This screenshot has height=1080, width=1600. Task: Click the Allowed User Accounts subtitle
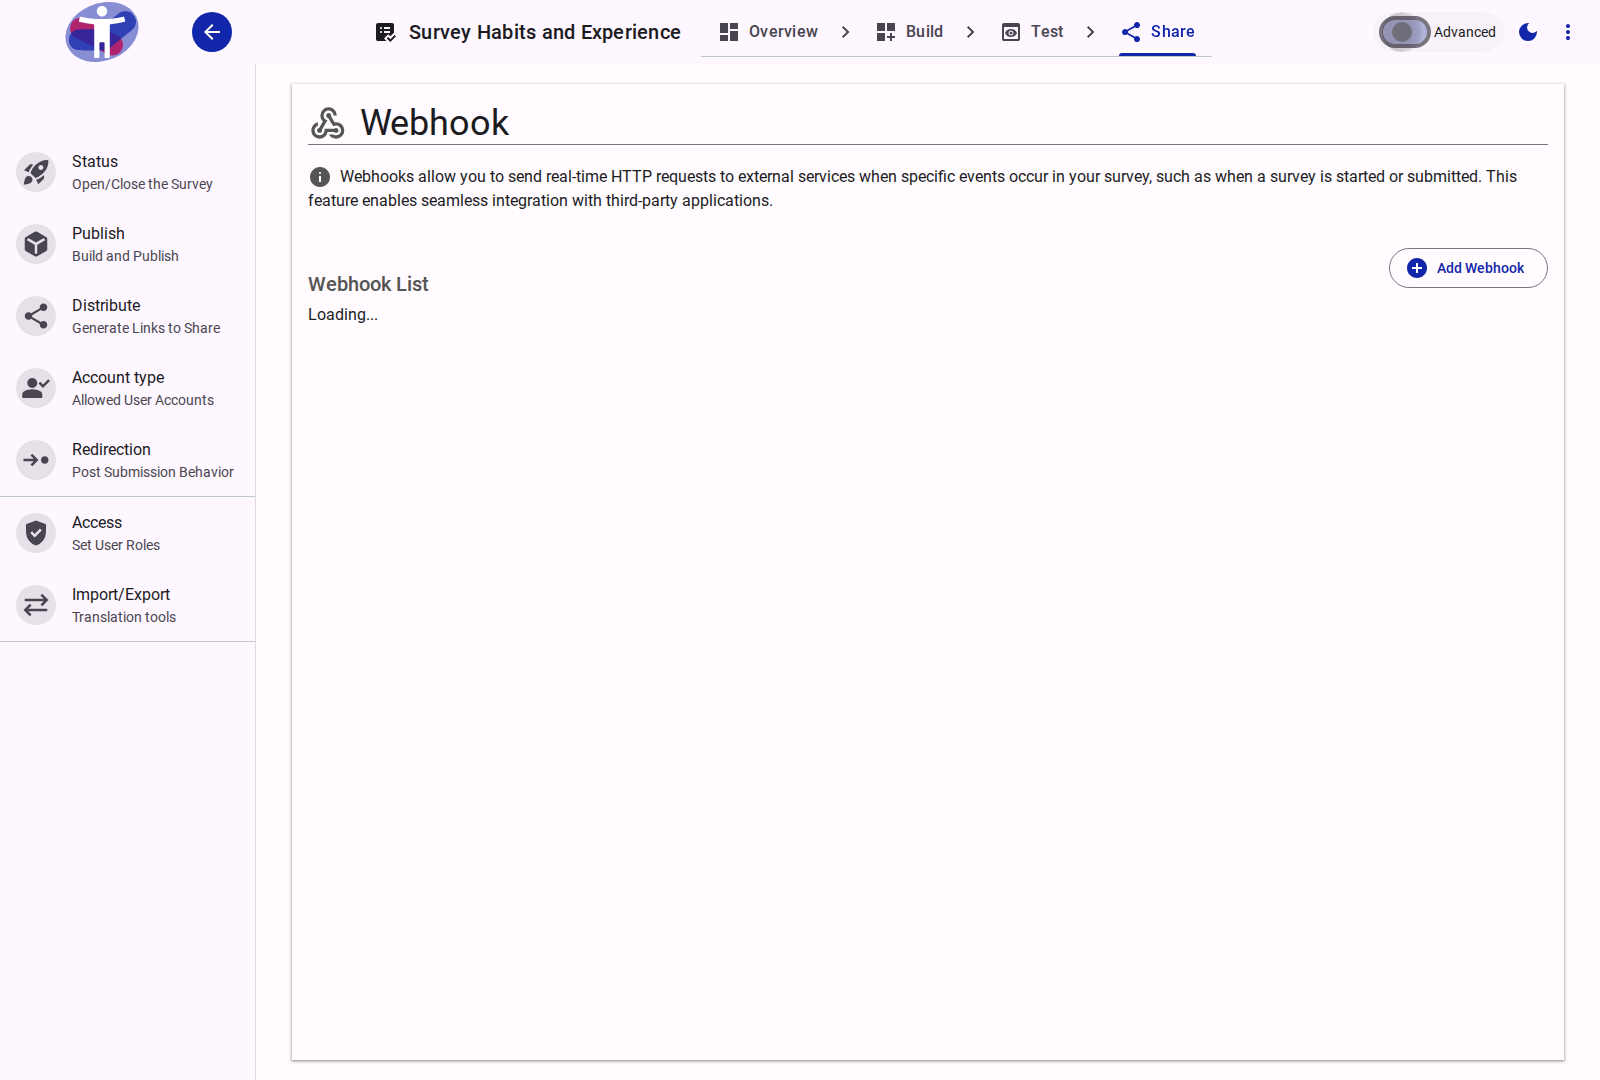tap(143, 400)
